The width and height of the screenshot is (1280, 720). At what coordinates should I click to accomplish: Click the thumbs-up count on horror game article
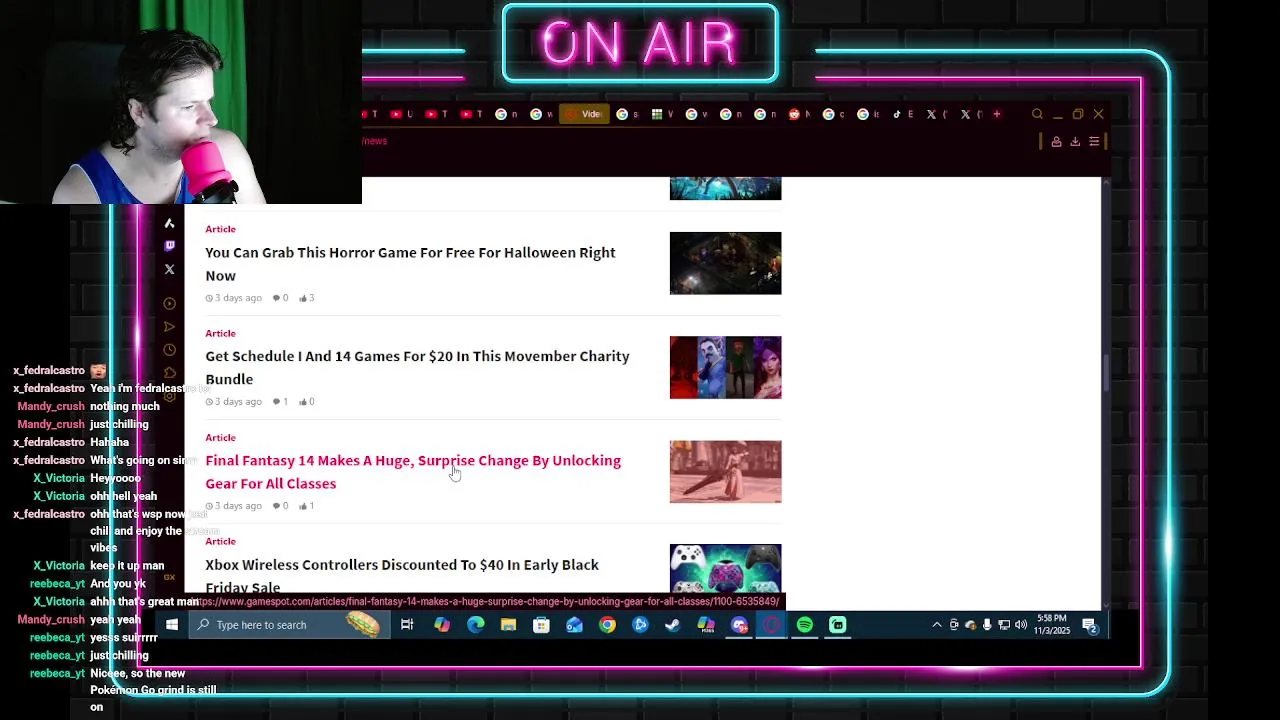pos(306,298)
